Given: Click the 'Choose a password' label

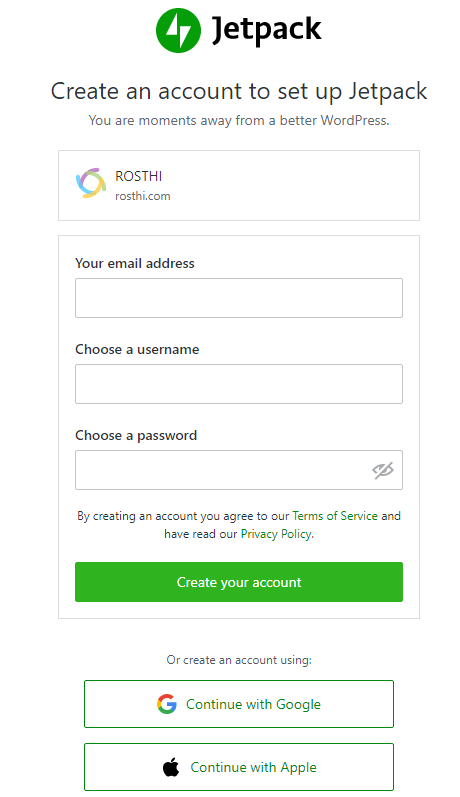Looking at the screenshot, I should [136, 436].
